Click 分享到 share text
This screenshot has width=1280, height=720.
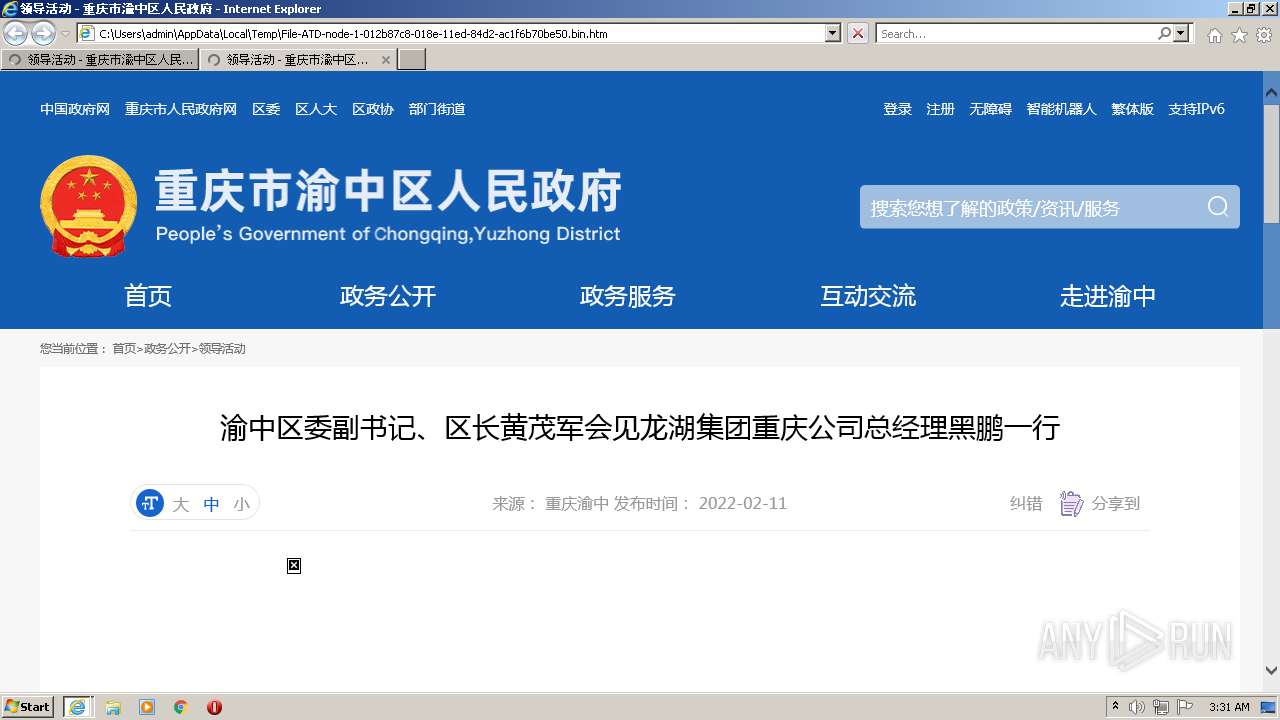tap(1116, 504)
